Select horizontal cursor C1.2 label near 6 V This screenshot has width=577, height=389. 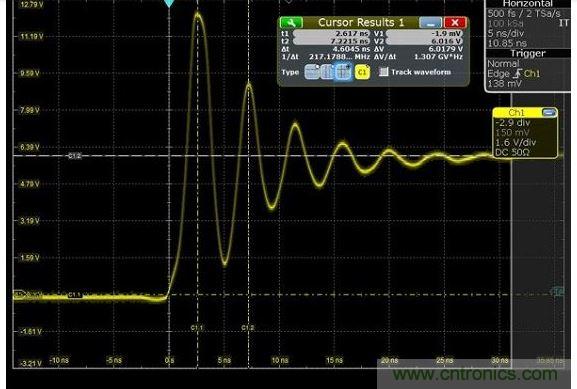pos(75,156)
